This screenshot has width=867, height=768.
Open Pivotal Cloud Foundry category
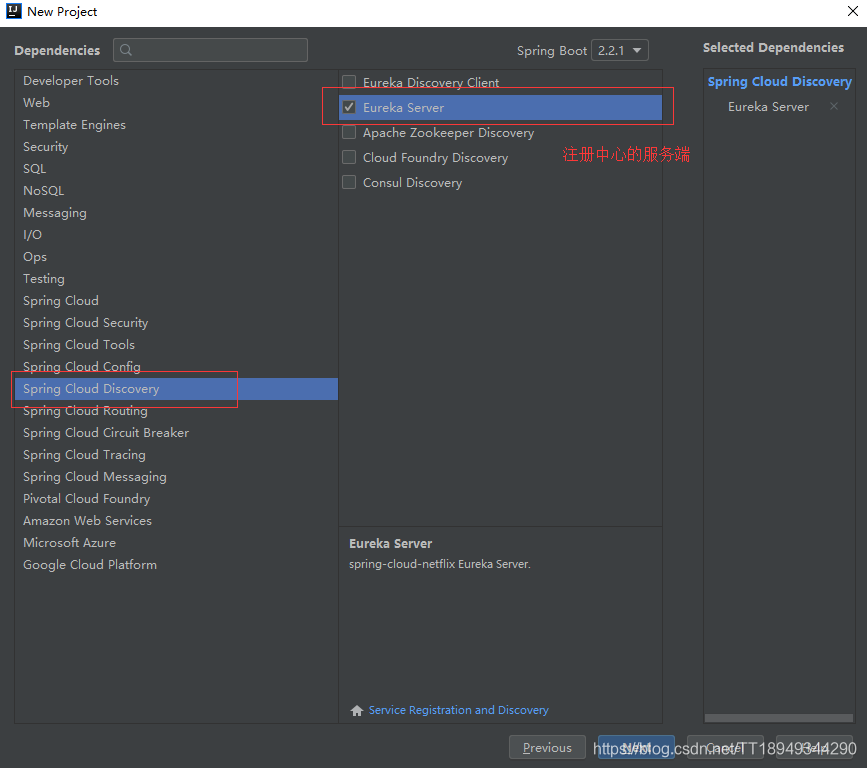pos(176,499)
